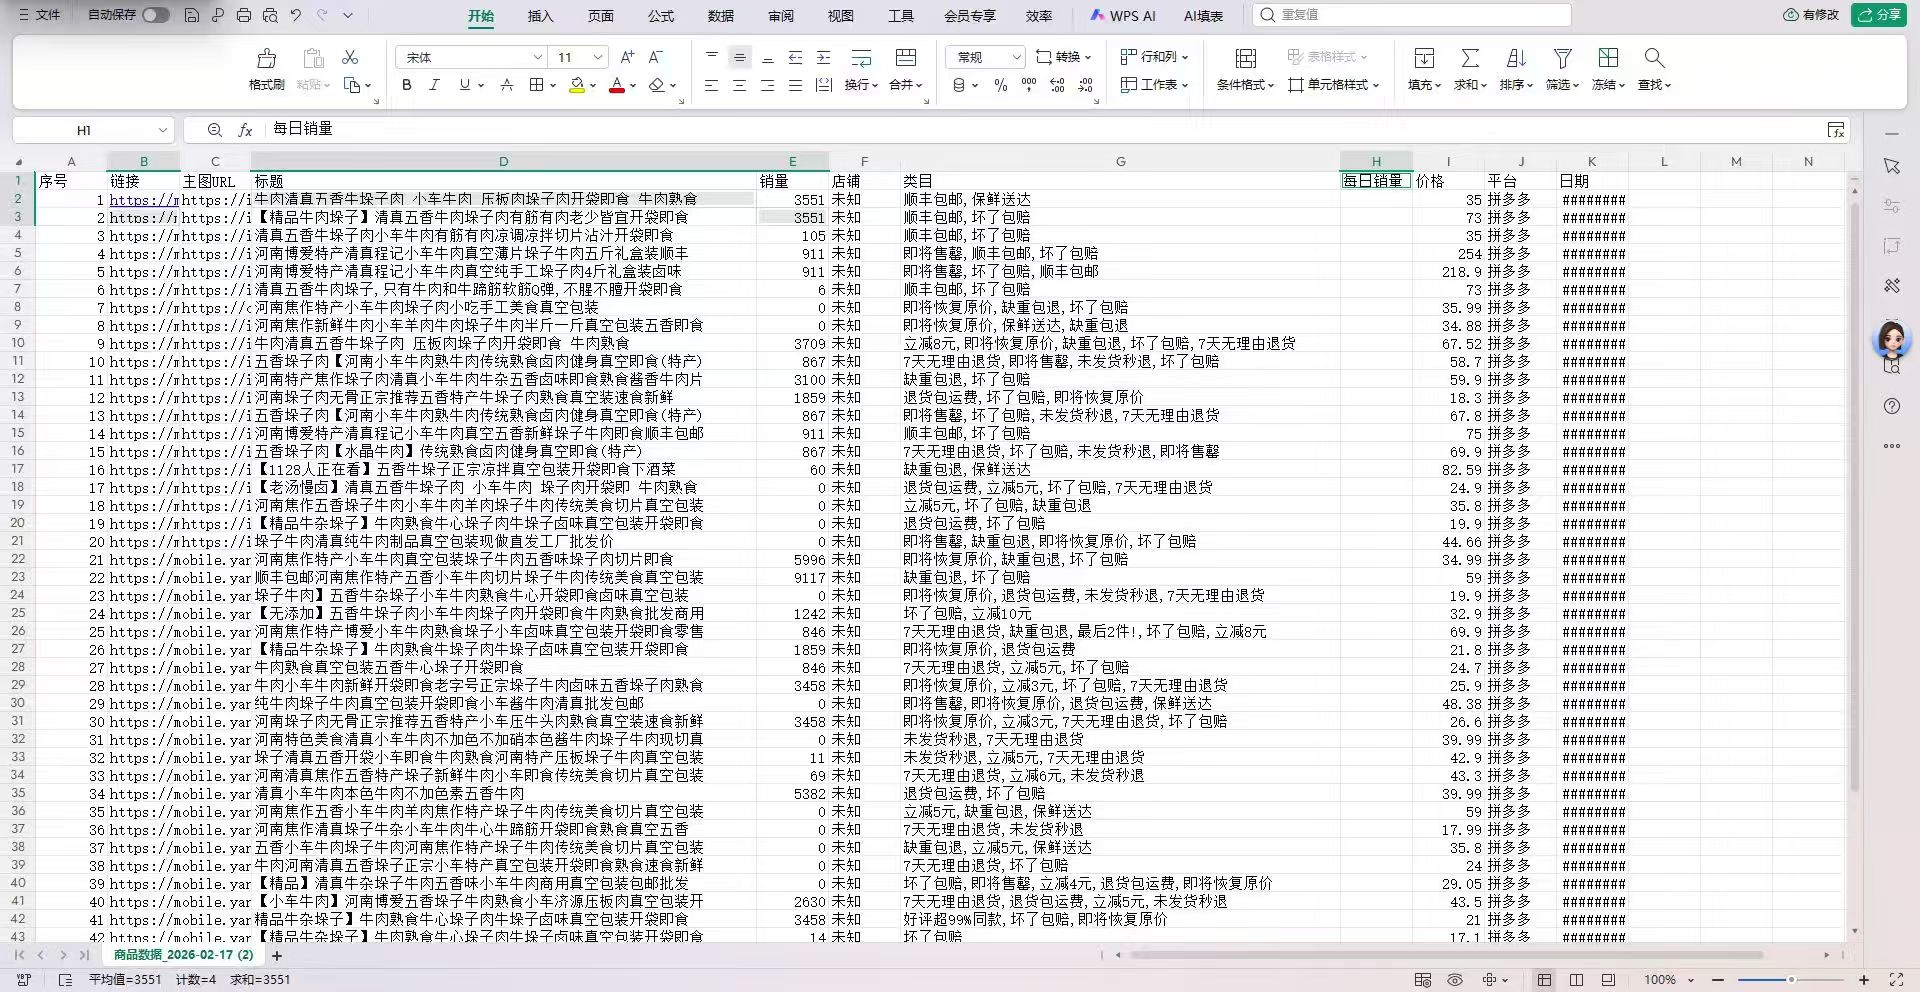1920x992 pixels.
Task: Click the increase indent icon
Action: (x=823, y=57)
